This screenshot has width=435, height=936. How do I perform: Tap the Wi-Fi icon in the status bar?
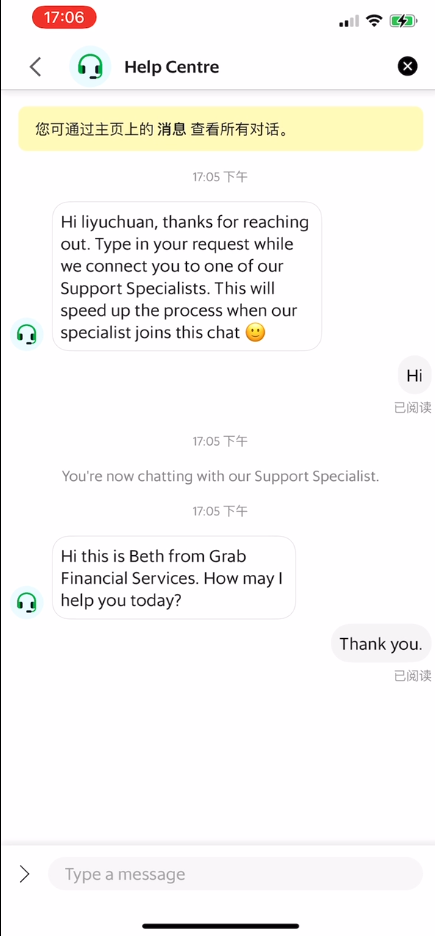pos(375,21)
